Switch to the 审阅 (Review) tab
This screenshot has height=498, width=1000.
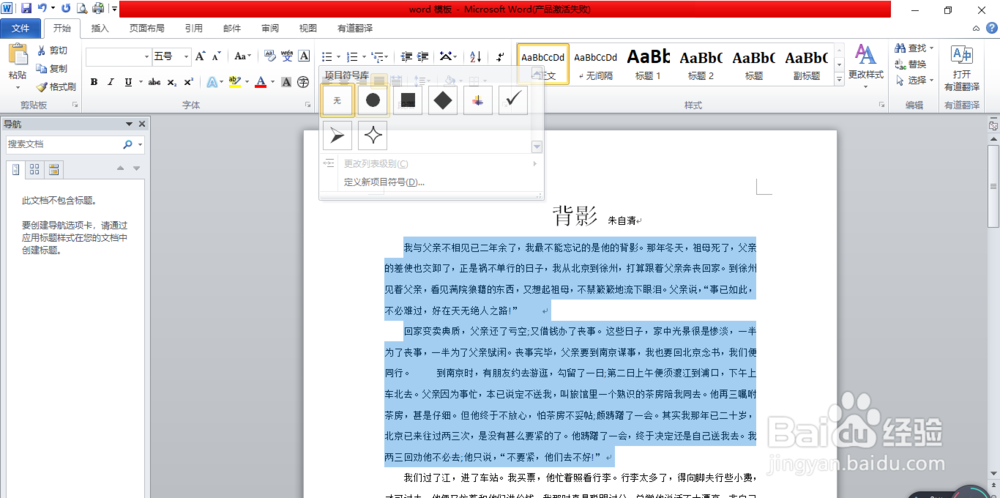(270, 28)
